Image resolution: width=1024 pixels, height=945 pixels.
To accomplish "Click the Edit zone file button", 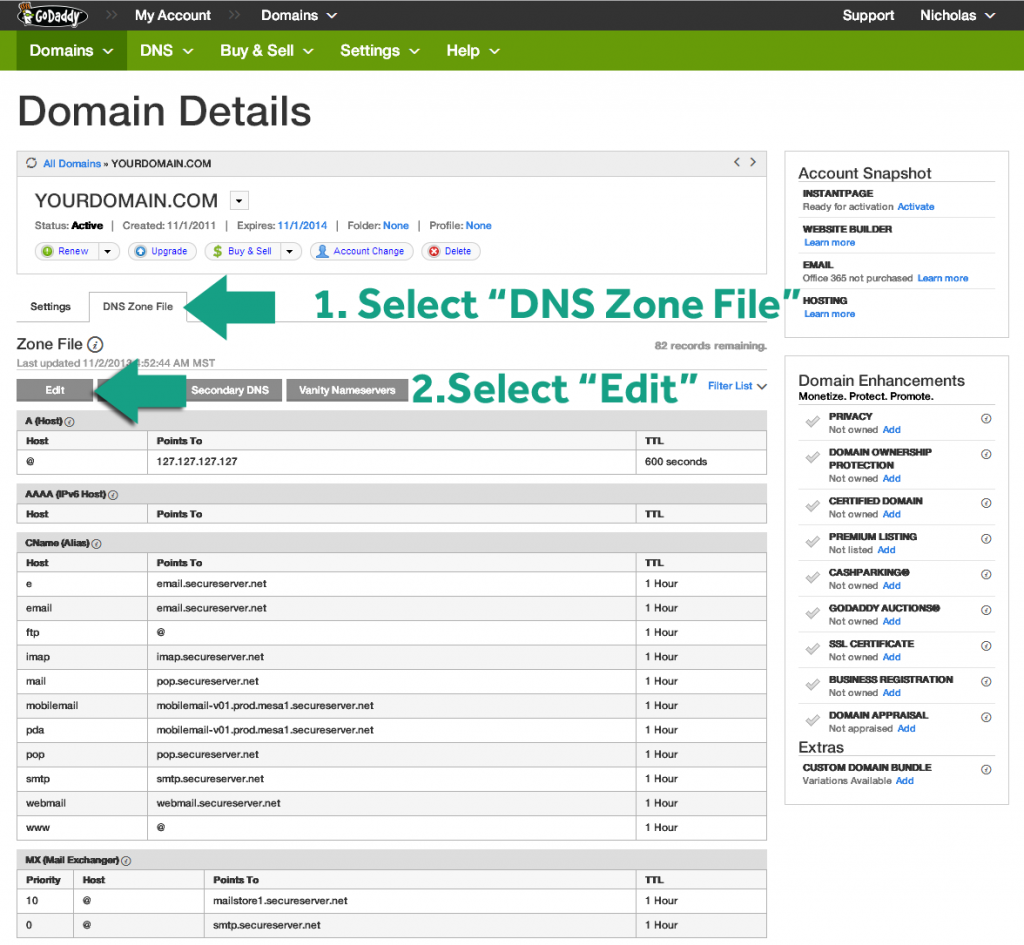I will (x=55, y=390).
